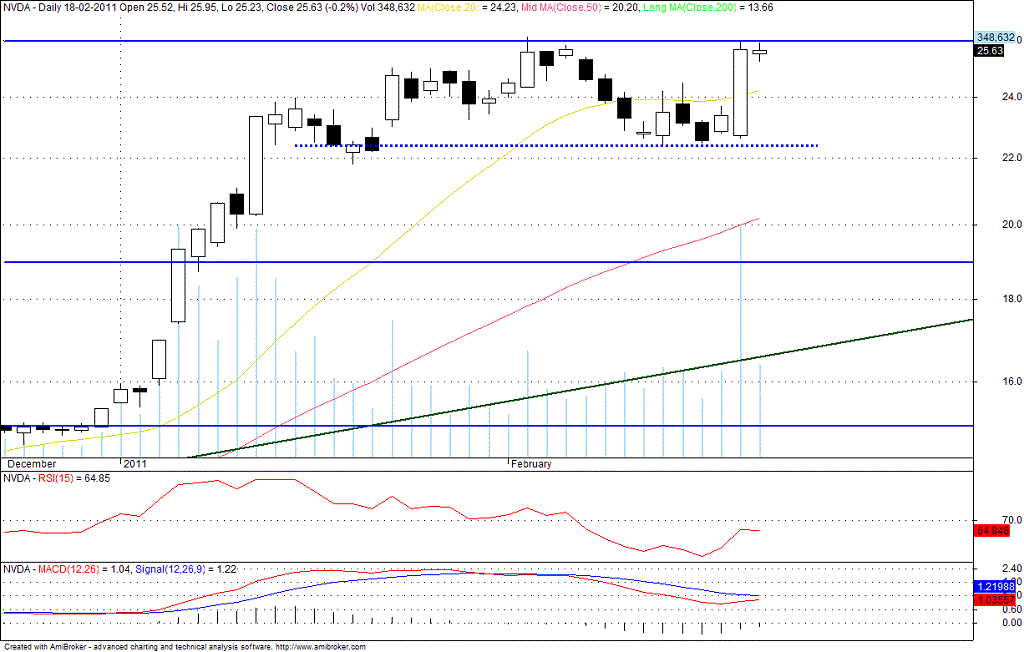The height and width of the screenshot is (652, 1024).
Task: Click the 'NVDA - RSI(15) = 64.85' pane title
Action: tap(57, 478)
